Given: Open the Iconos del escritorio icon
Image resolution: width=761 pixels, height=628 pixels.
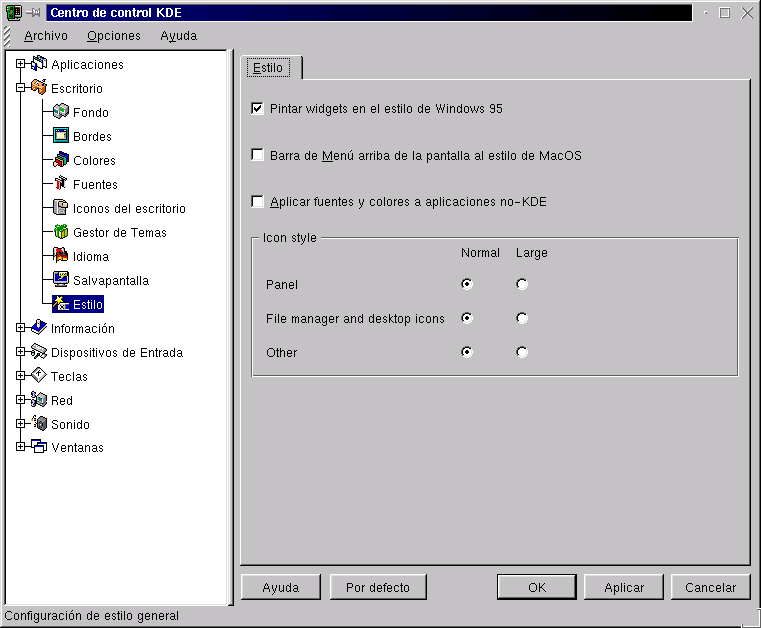Looking at the screenshot, I should click(x=61, y=208).
